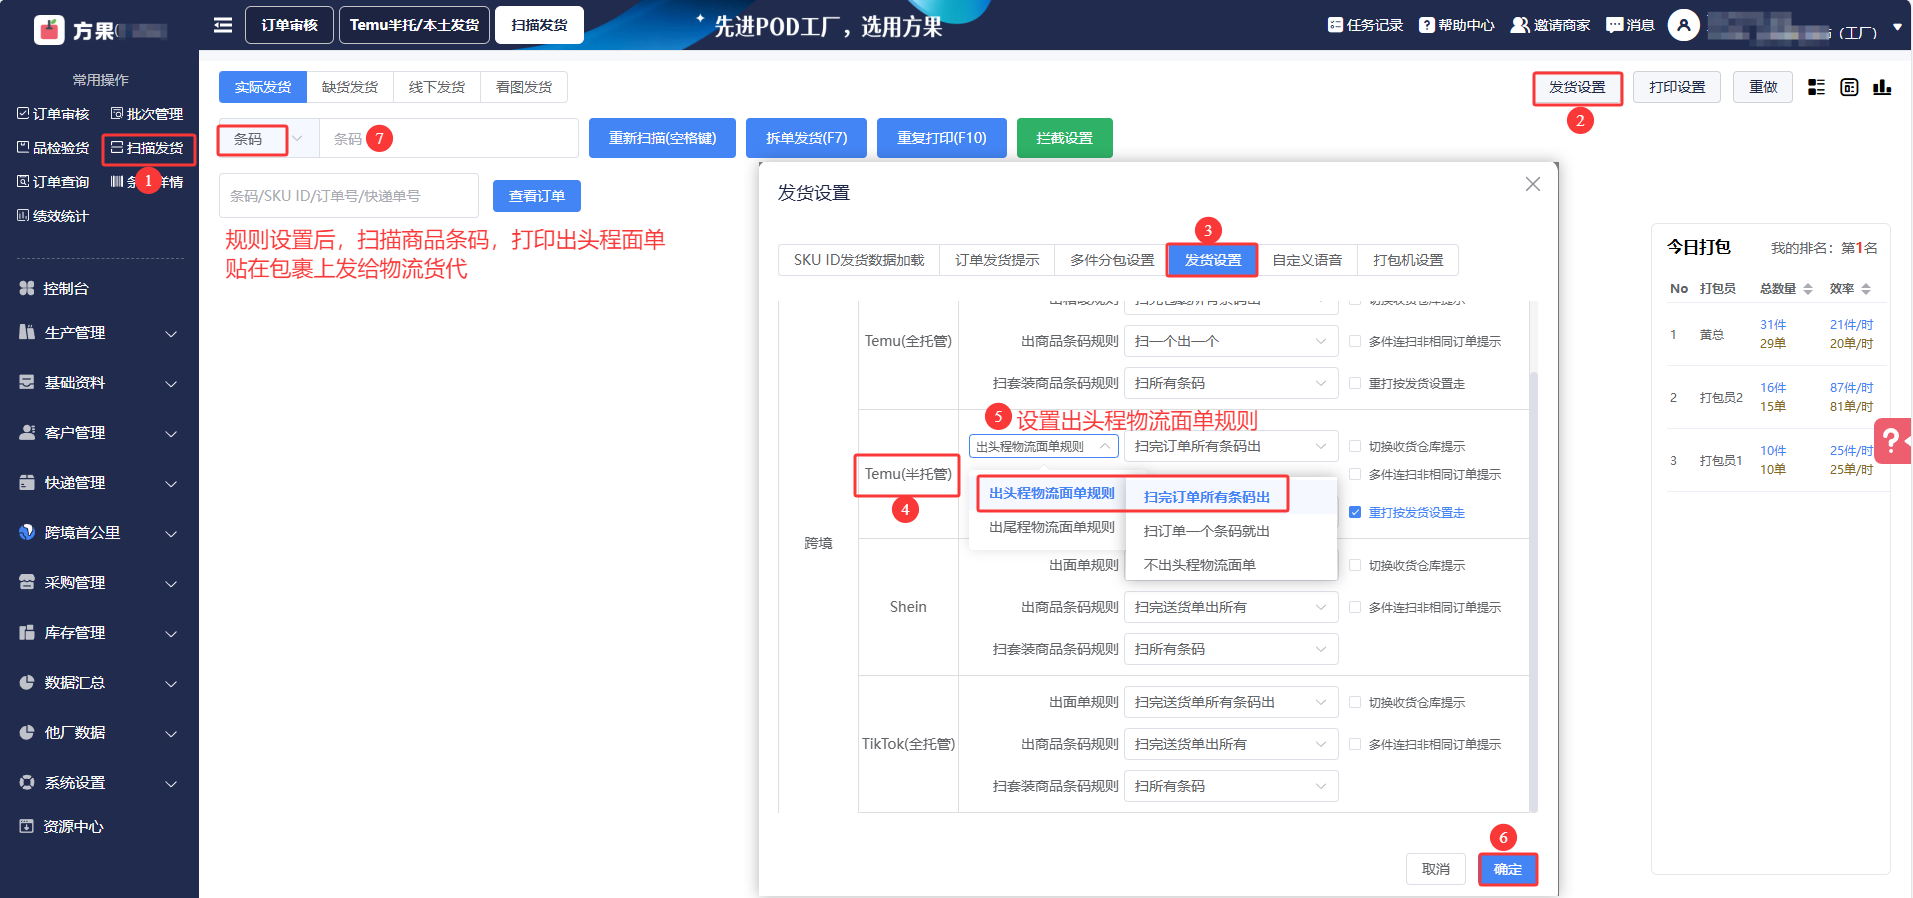Enable Shein 切换收货仓库提示 checkbox
This screenshot has width=1913, height=898.
click(x=1355, y=565)
